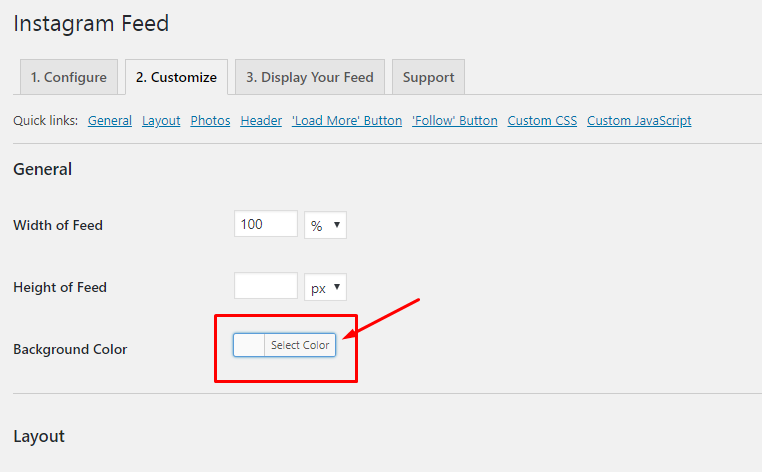
Task: Open the Custom JavaScript quick link
Action: tap(639, 121)
